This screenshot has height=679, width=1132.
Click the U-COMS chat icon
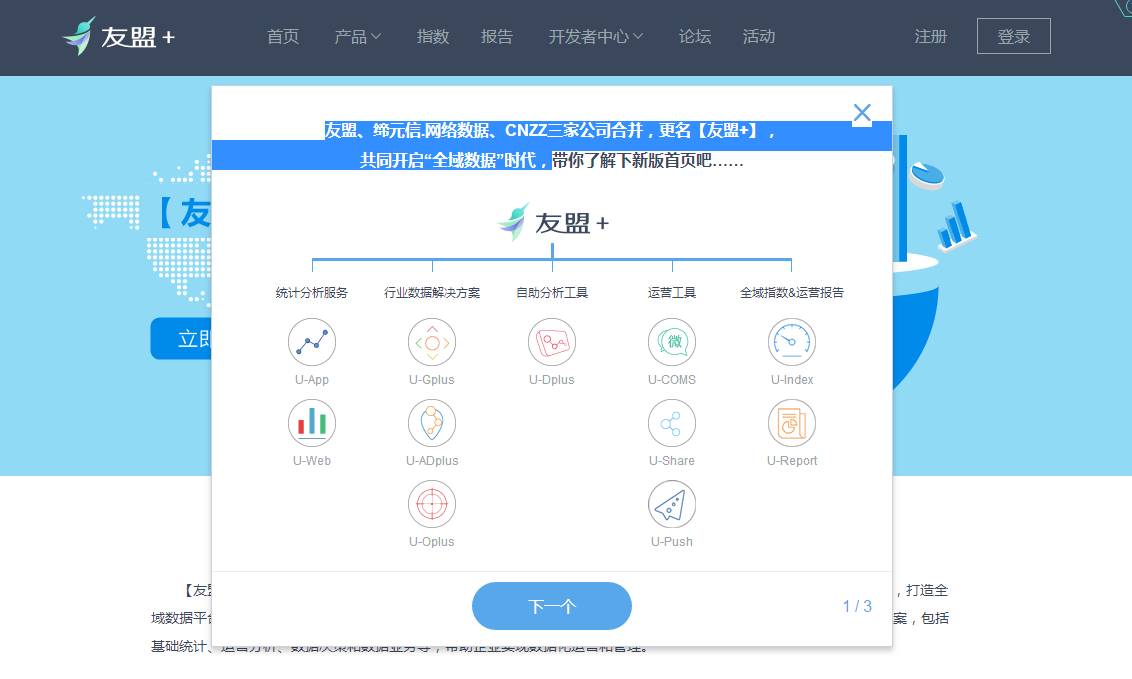[671, 342]
